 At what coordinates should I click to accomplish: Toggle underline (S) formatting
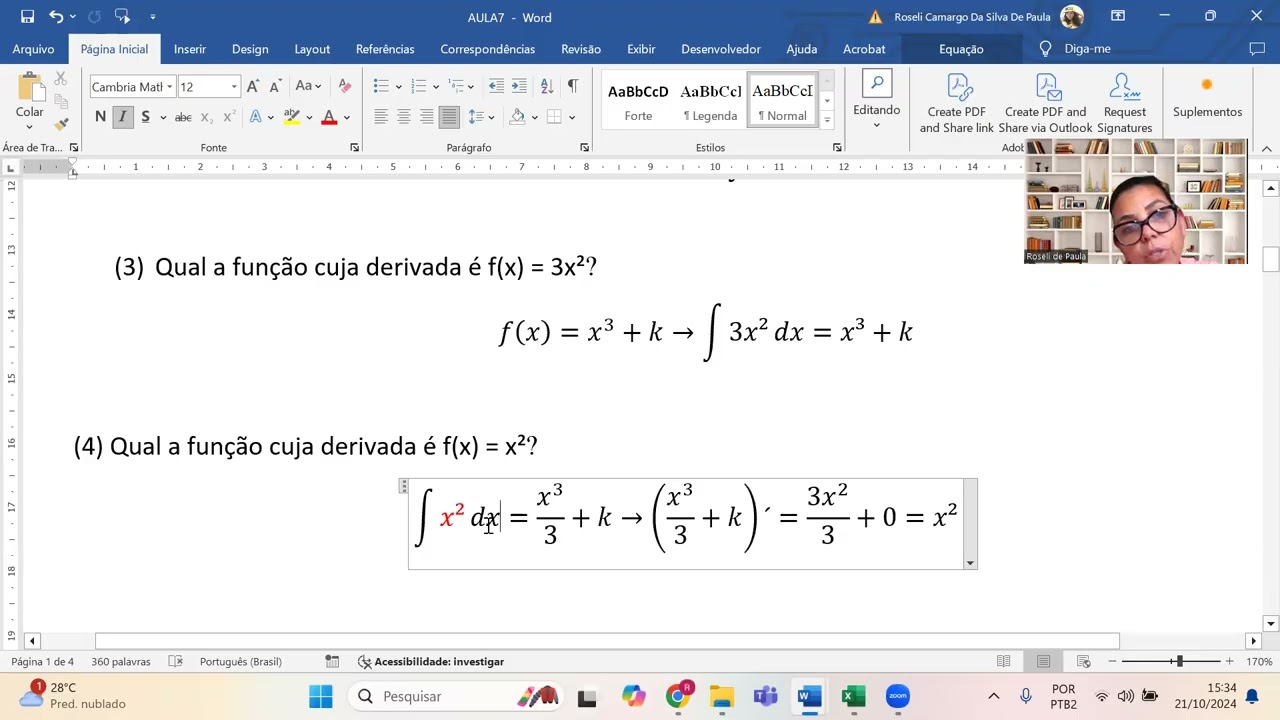[145, 117]
